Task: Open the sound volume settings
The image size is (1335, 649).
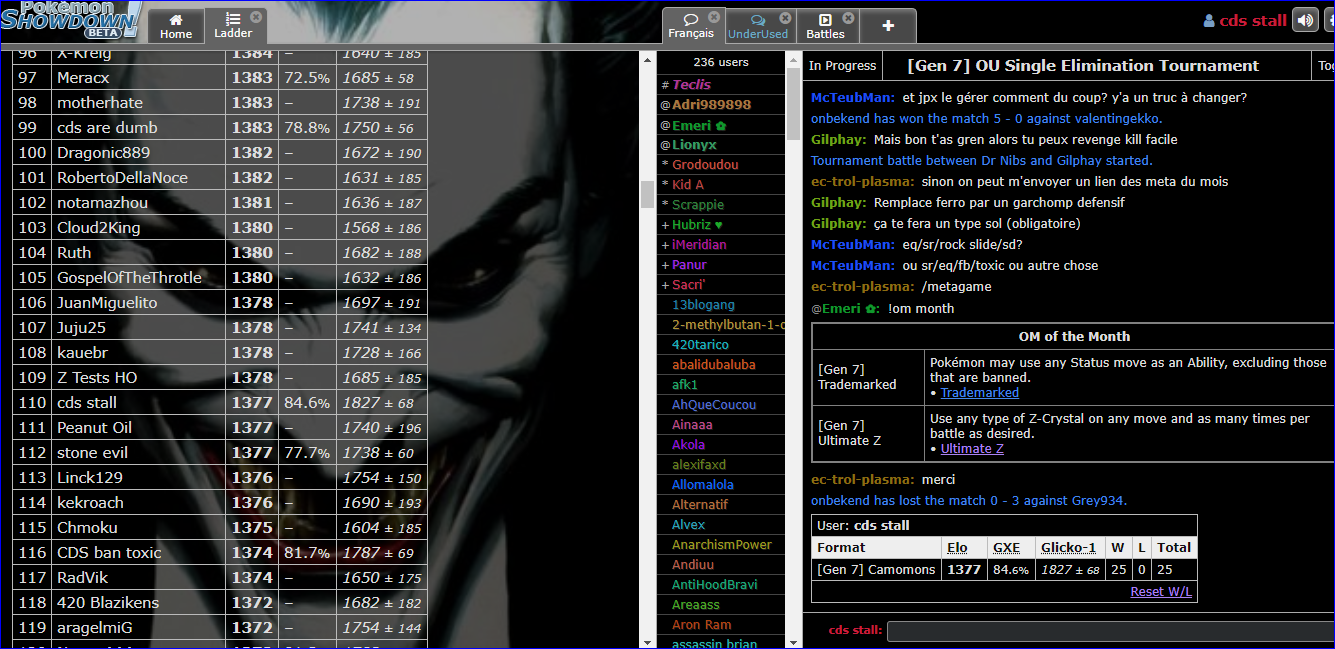Action: click(1304, 20)
